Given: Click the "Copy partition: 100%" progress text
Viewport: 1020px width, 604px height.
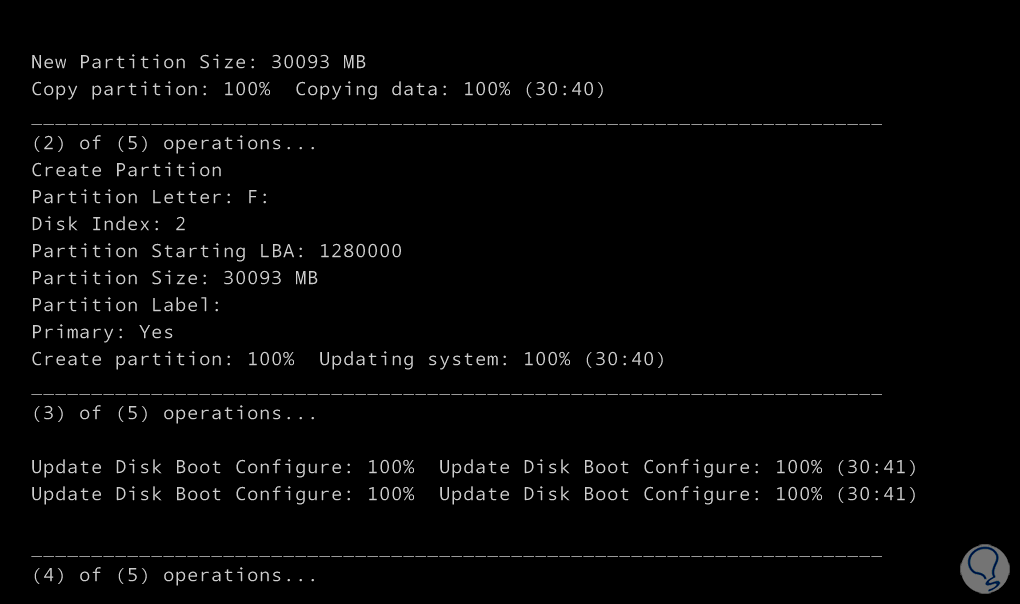Looking at the screenshot, I should pyautogui.click(x=150, y=89).
